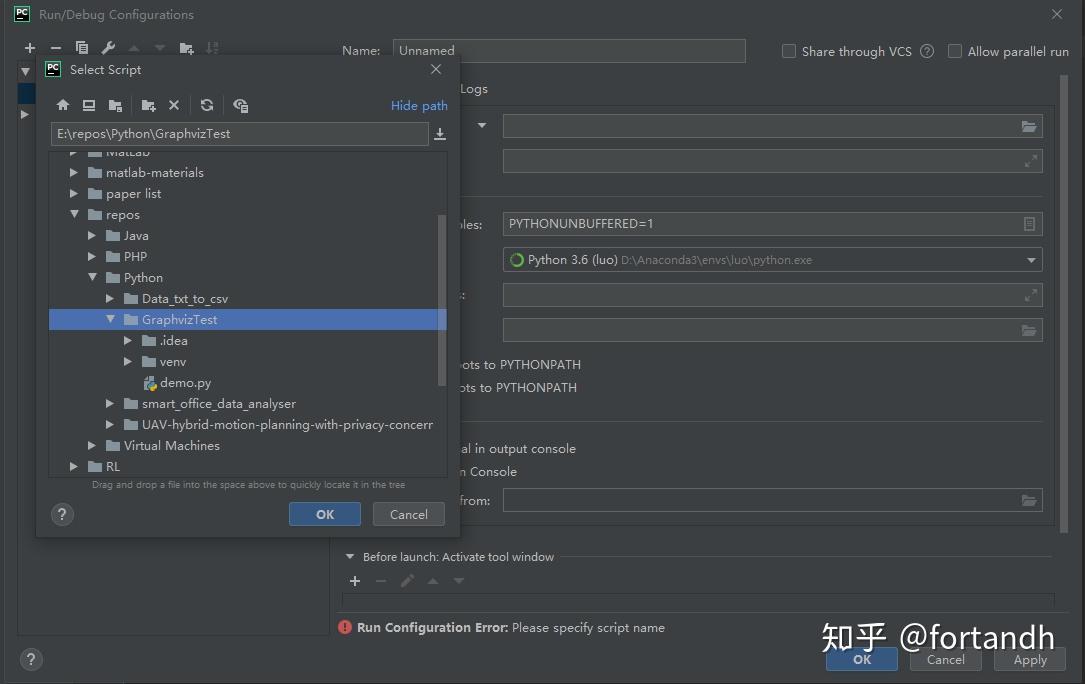Viewport: 1085px width, 684px height.
Task: Collapse the Before launch section
Action: point(350,557)
